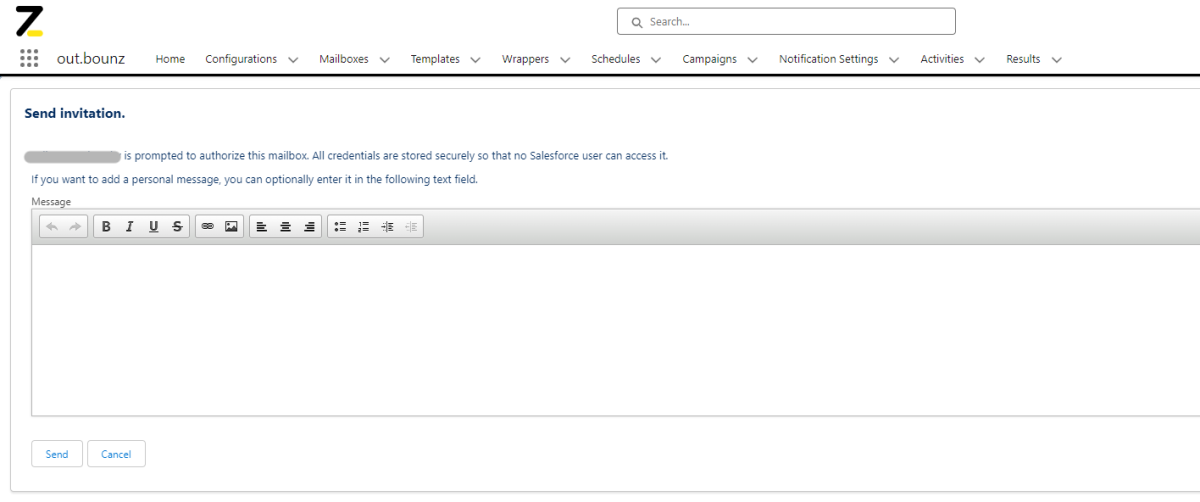Image resolution: width=1200 pixels, height=502 pixels.
Task: Insert a link into message
Action: pos(207,227)
